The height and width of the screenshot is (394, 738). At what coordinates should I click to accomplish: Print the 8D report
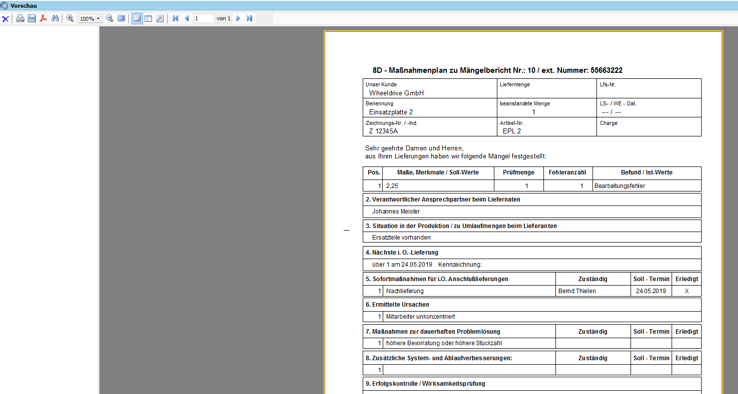(20, 19)
